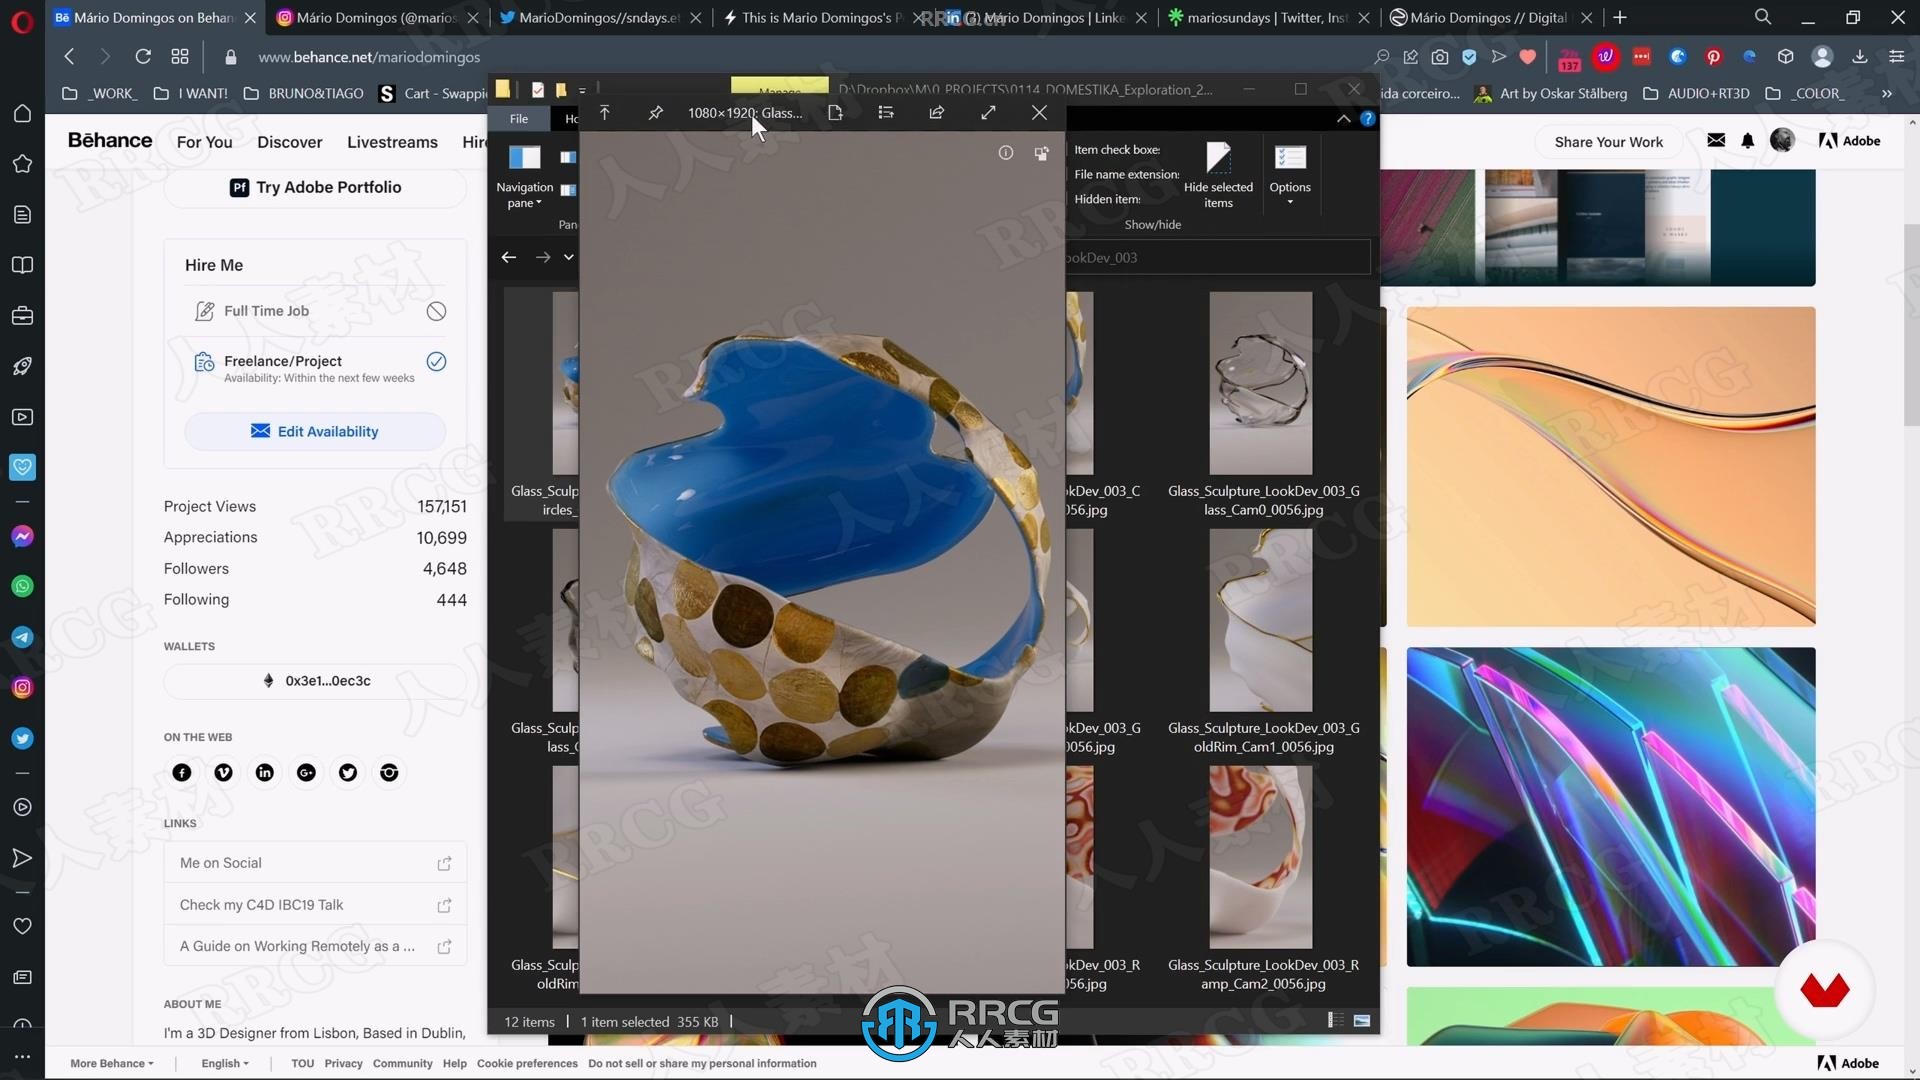
Task: Click the Opera address bar URL
Action: point(369,58)
